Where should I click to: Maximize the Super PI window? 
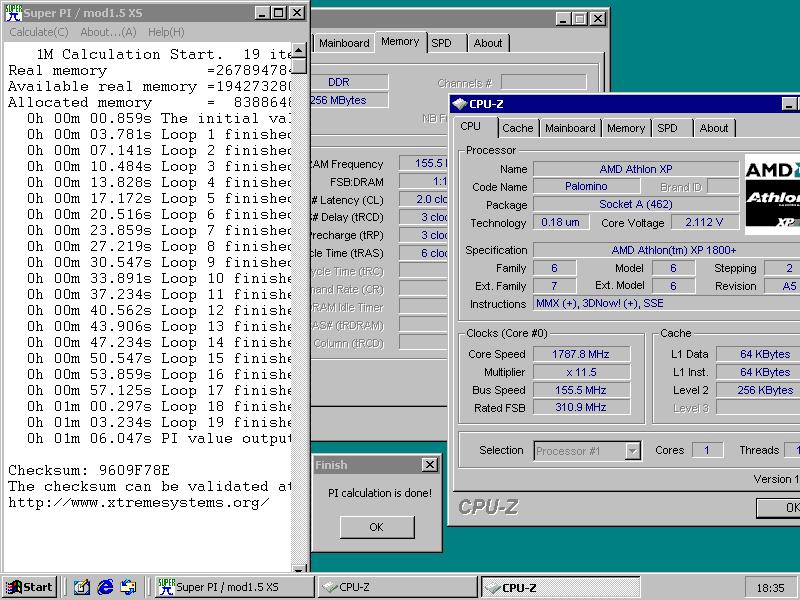tap(279, 13)
